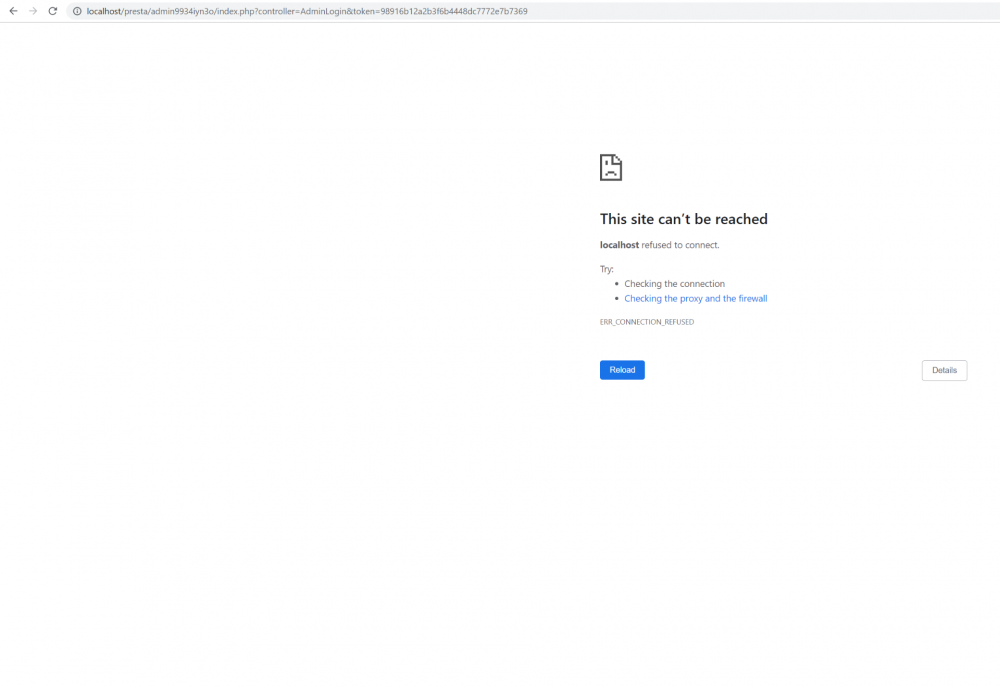Click the 'This site can't be reached' heading
The height and width of the screenshot is (687, 1000).
click(684, 219)
